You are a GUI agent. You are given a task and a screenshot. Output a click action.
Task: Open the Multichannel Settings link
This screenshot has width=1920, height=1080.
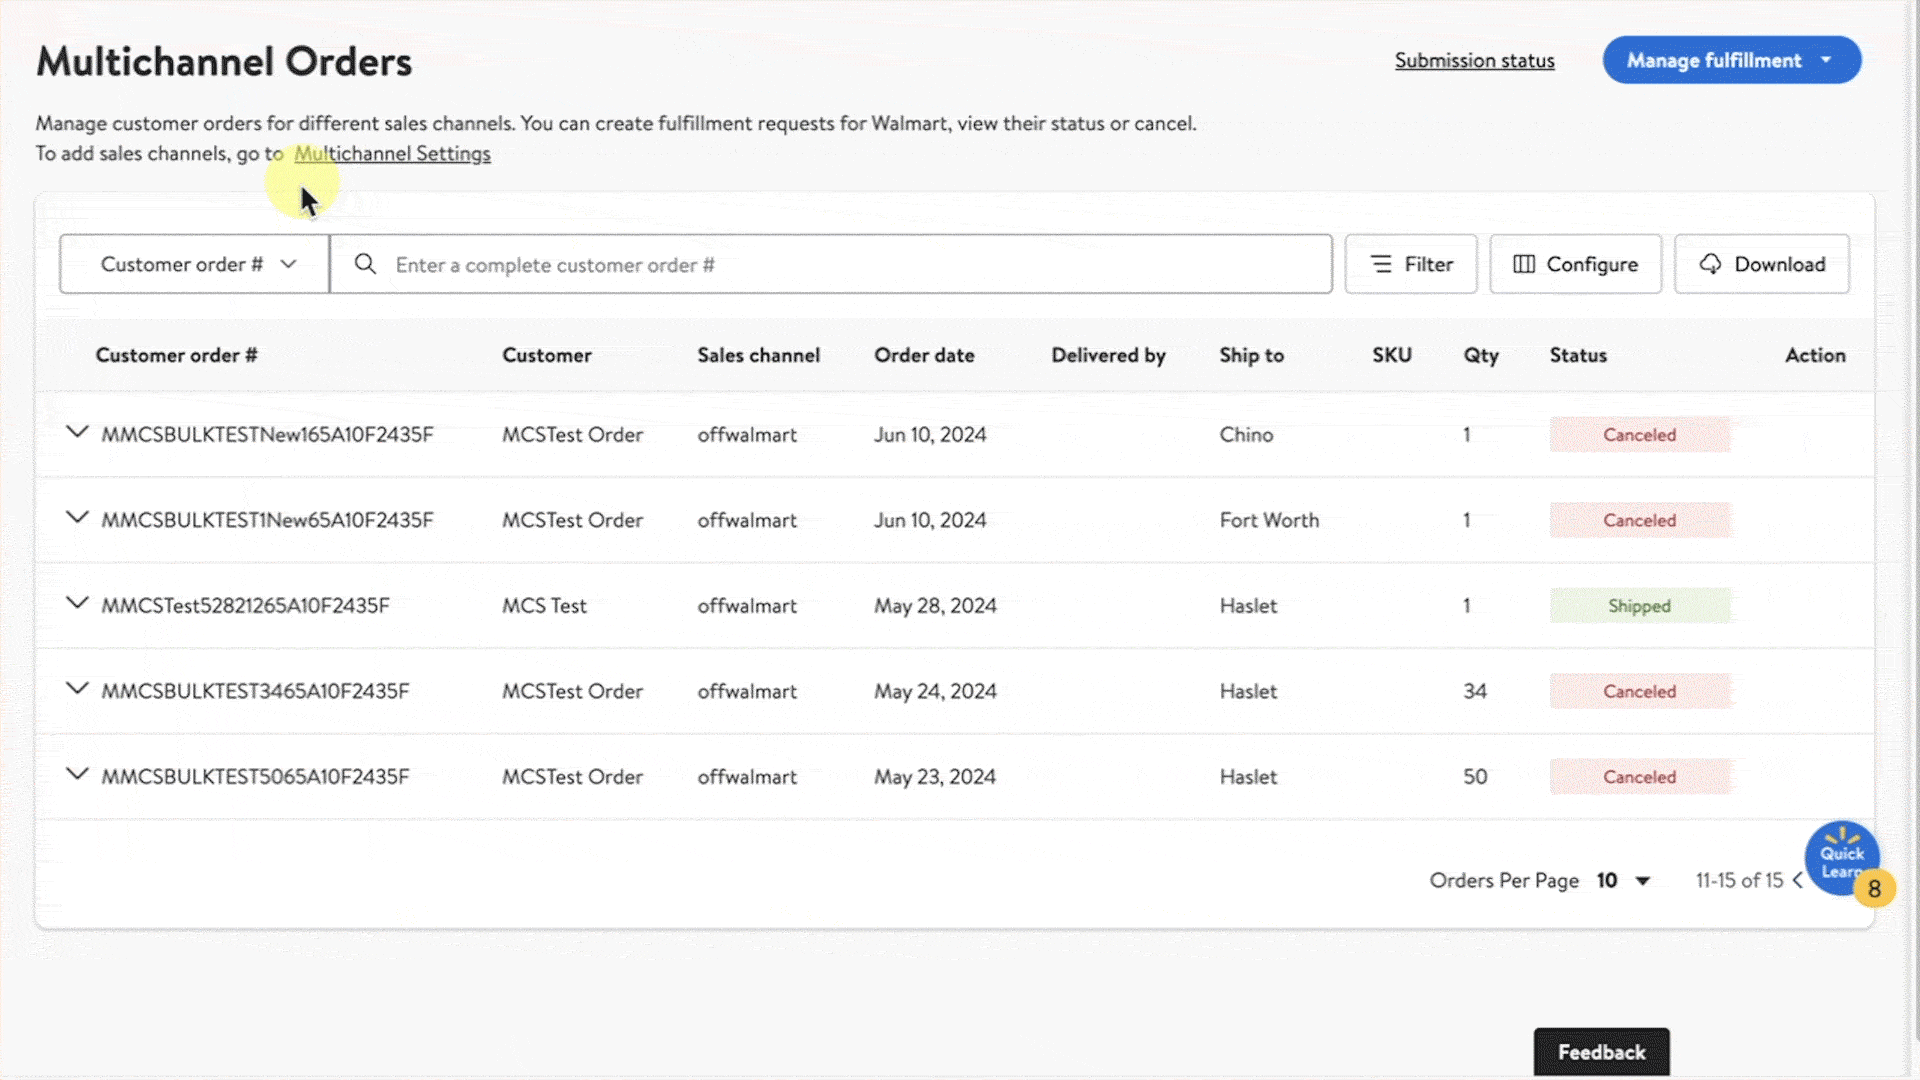click(392, 153)
